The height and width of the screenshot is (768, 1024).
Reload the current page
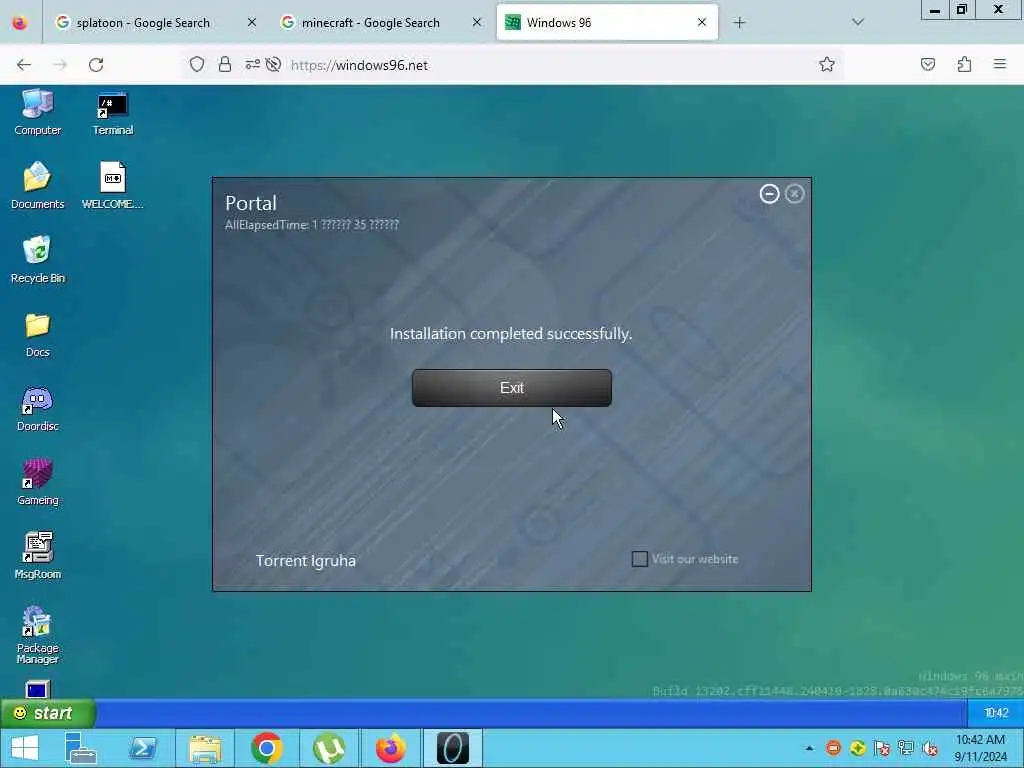96,65
